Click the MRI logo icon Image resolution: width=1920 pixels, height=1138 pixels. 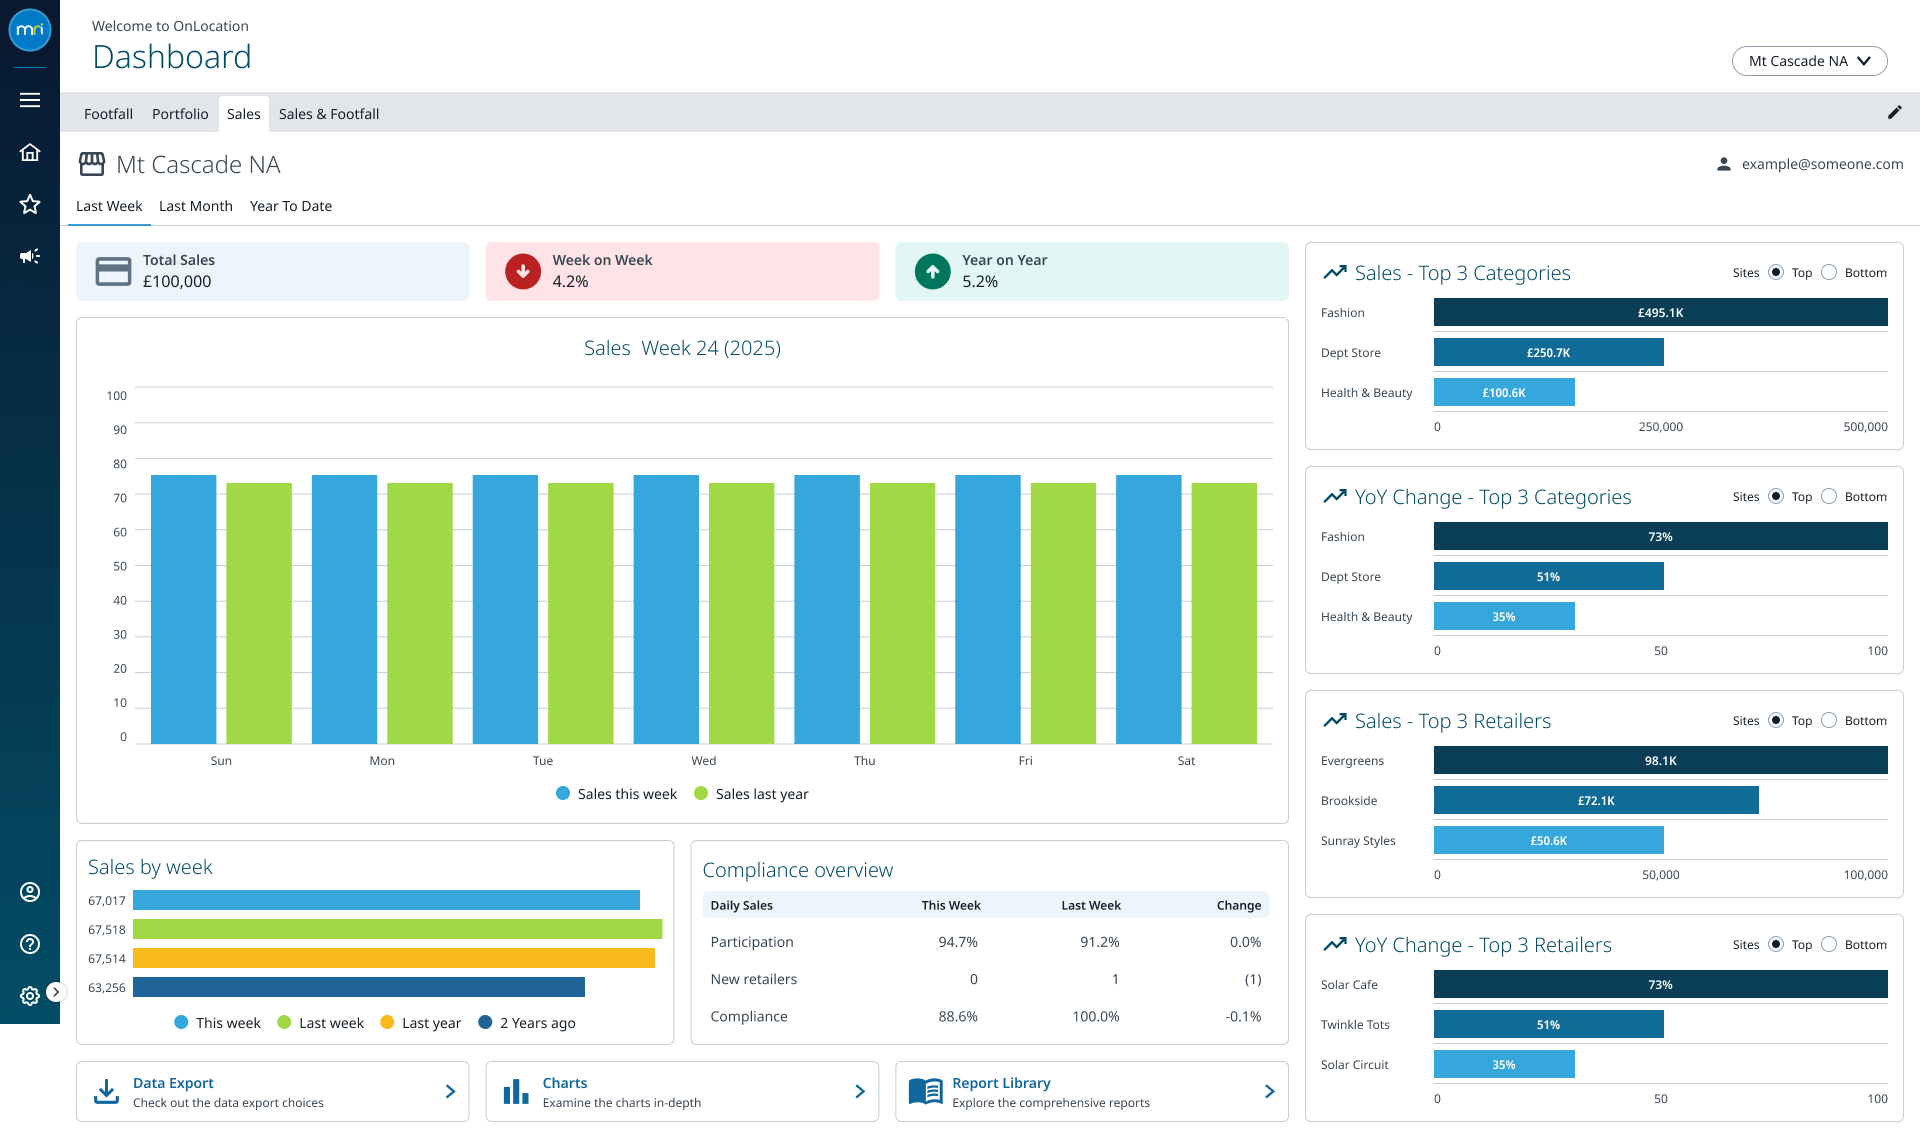tap(30, 30)
